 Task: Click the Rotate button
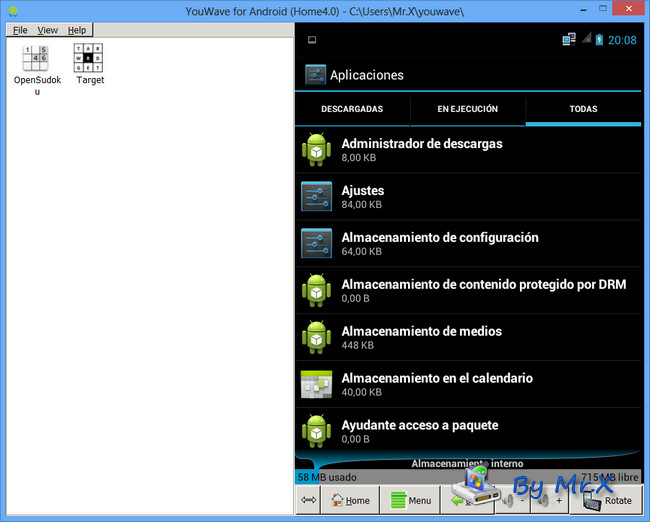(x=606, y=500)
